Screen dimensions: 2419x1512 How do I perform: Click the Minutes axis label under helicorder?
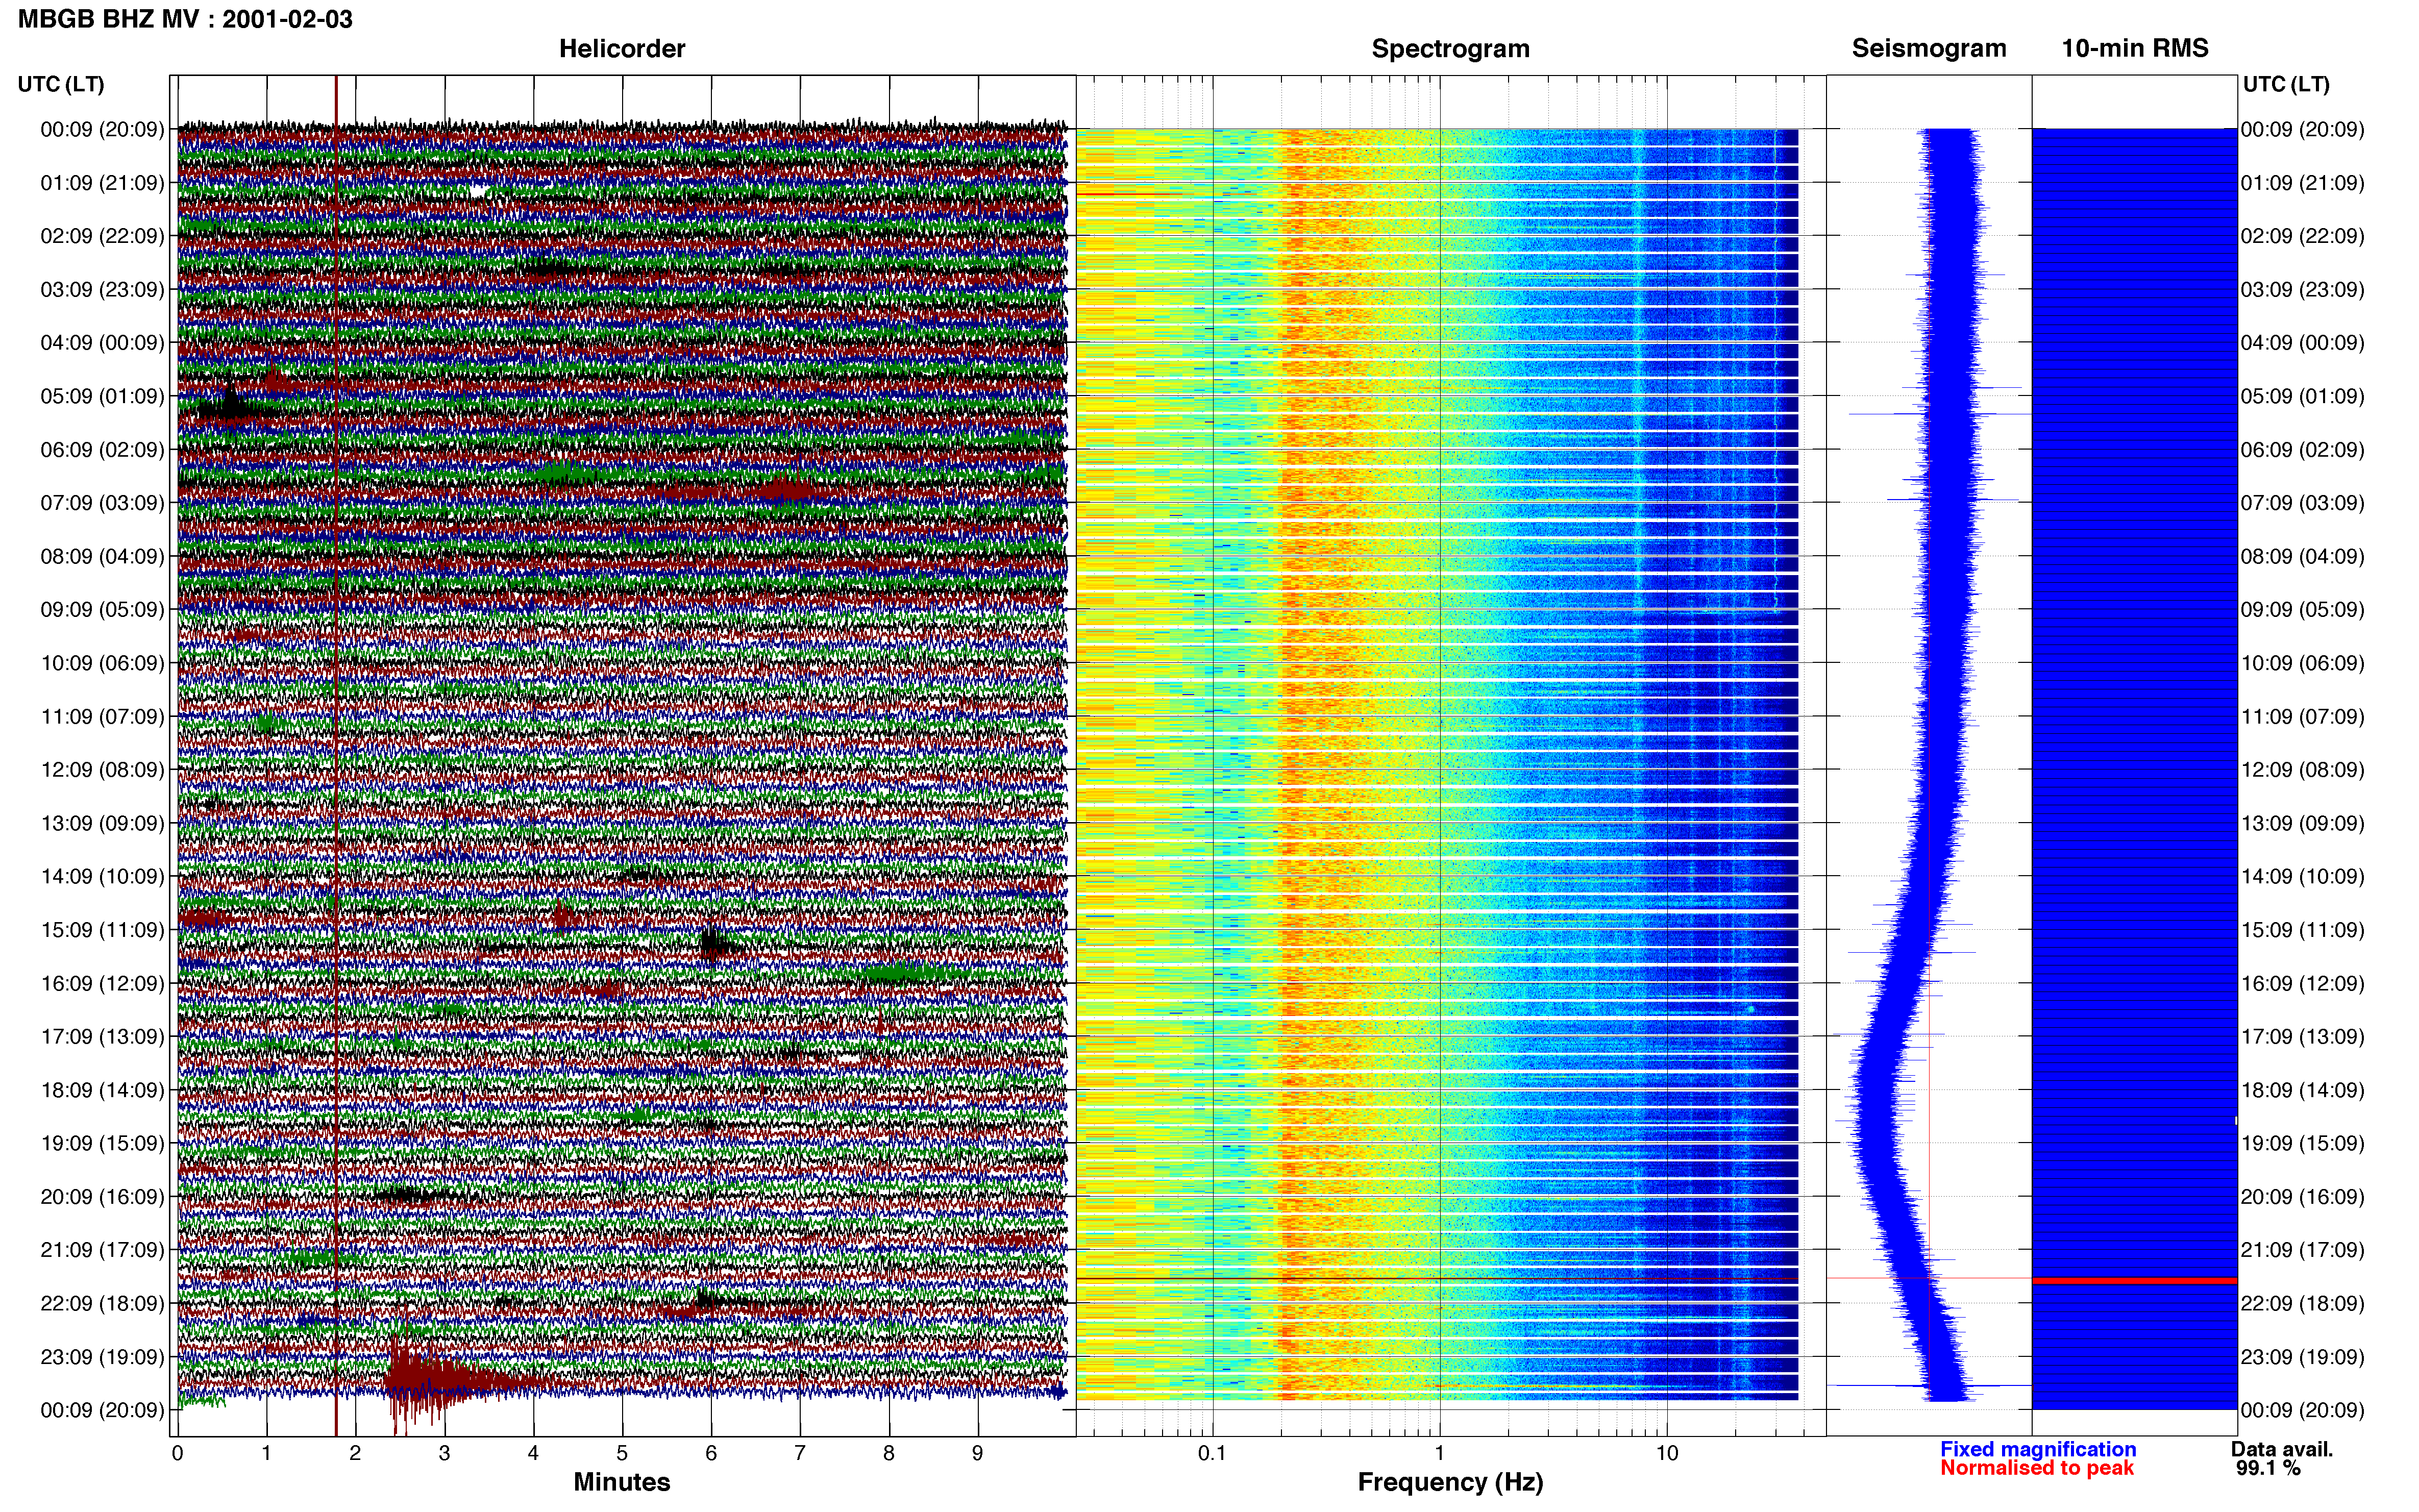(x=622, y=1482)
